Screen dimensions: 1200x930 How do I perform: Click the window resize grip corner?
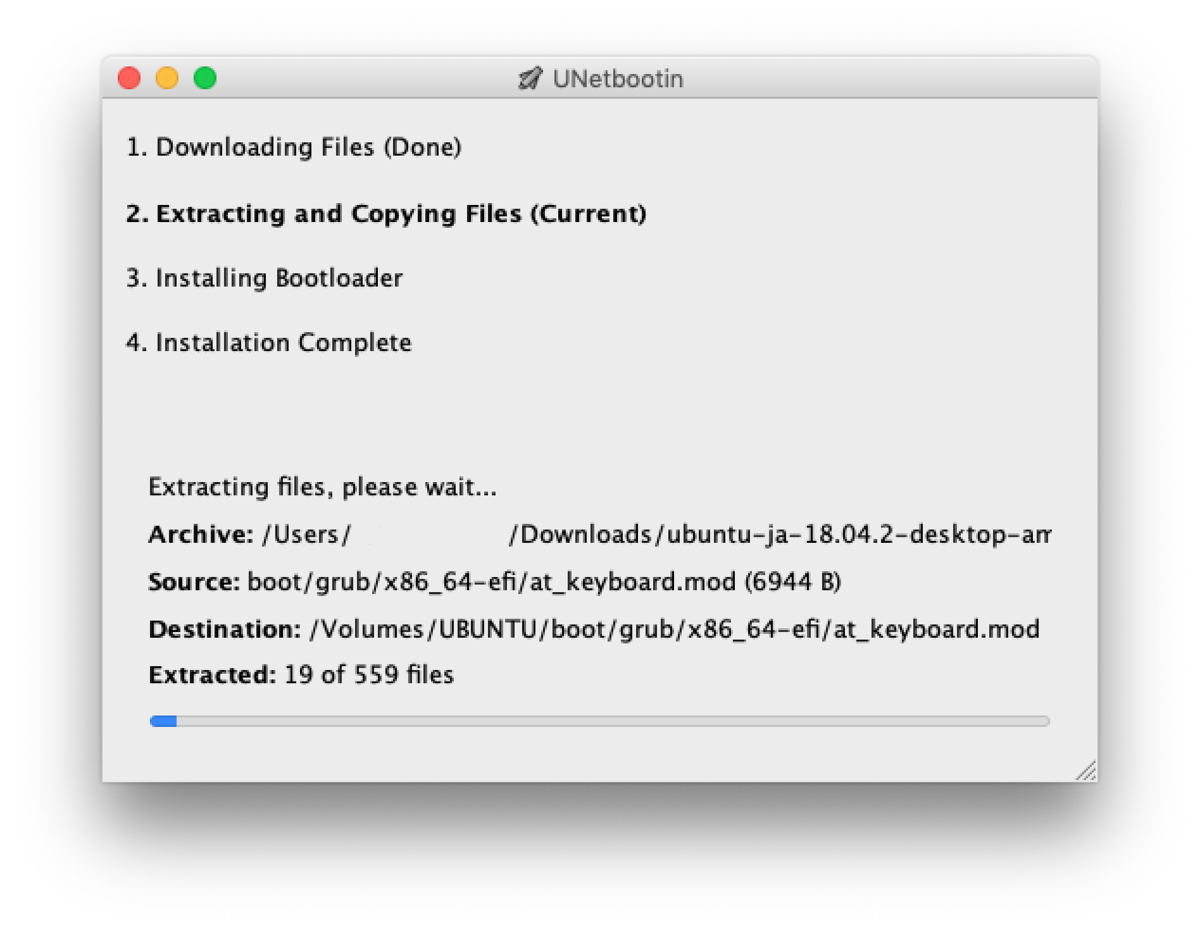pos(1086,770)
